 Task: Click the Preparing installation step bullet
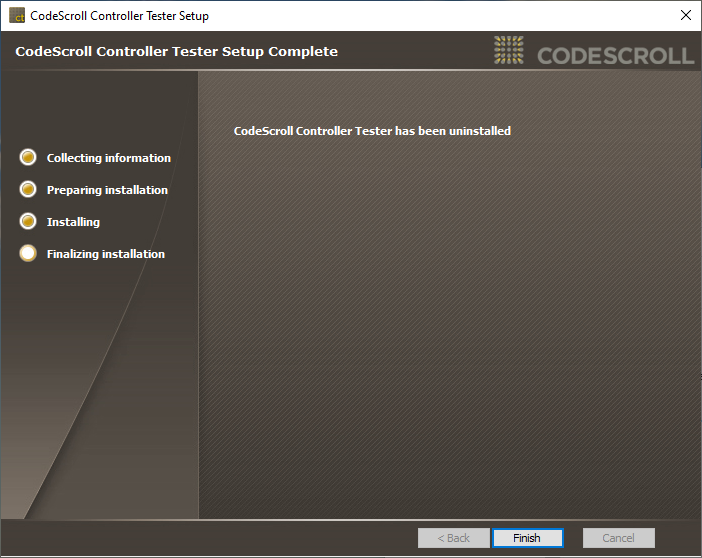click(x=28, y=189)
